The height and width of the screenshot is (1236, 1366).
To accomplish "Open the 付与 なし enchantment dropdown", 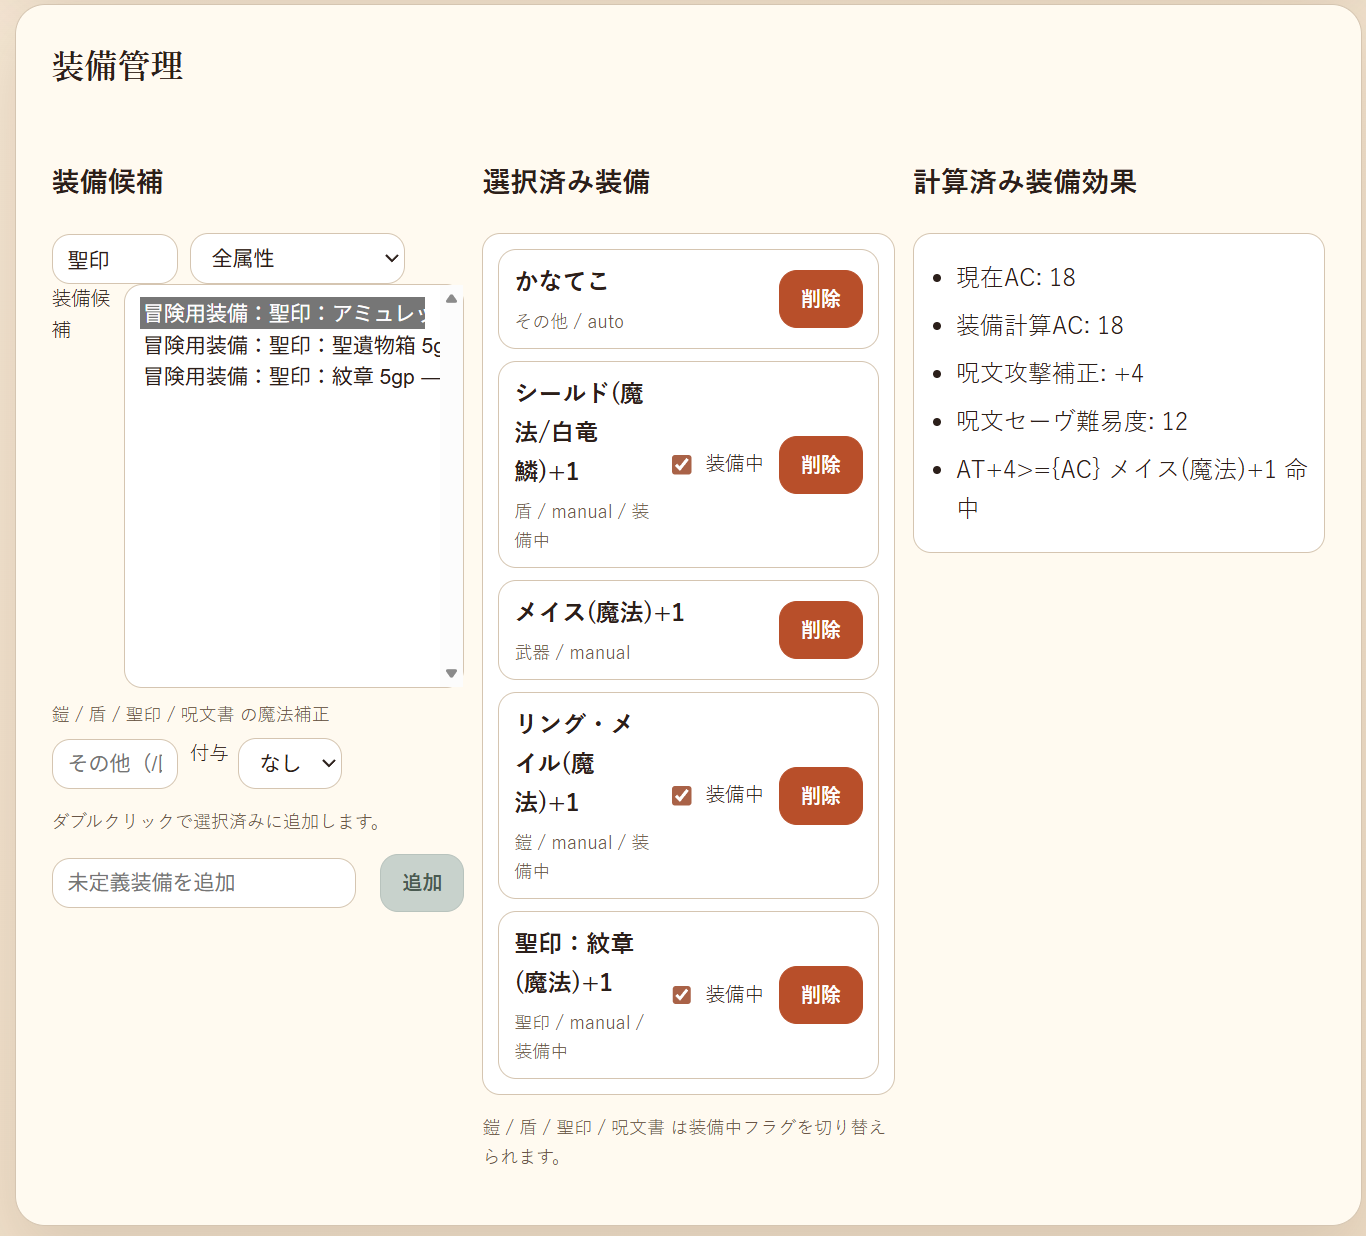I will 289,763.
